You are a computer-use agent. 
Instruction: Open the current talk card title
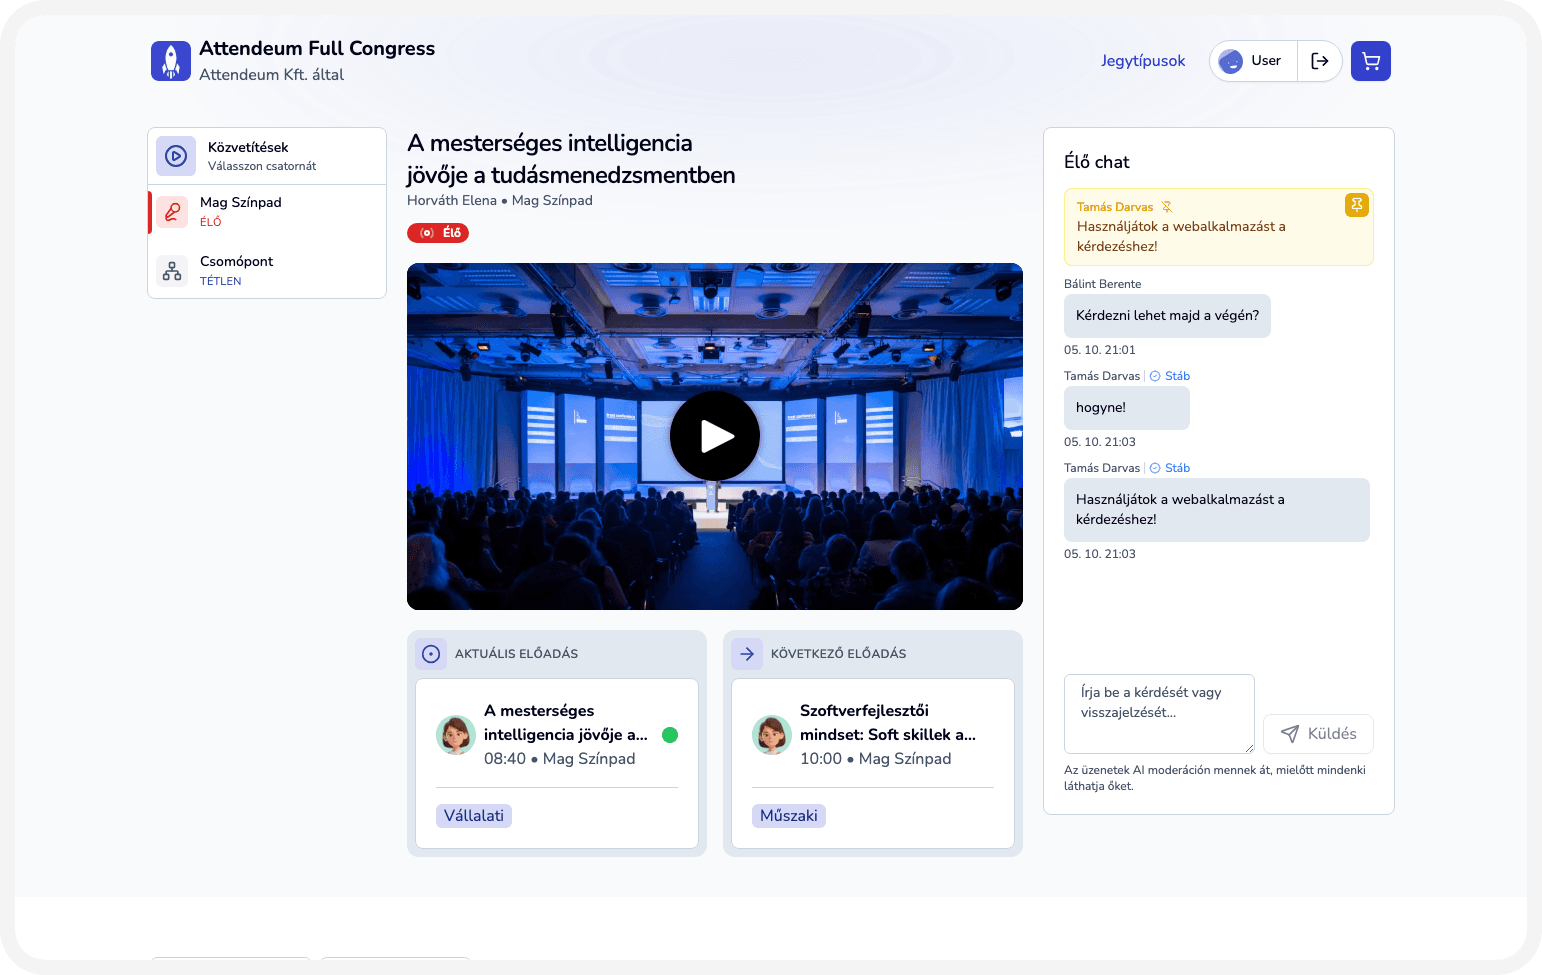click(566, 723)
